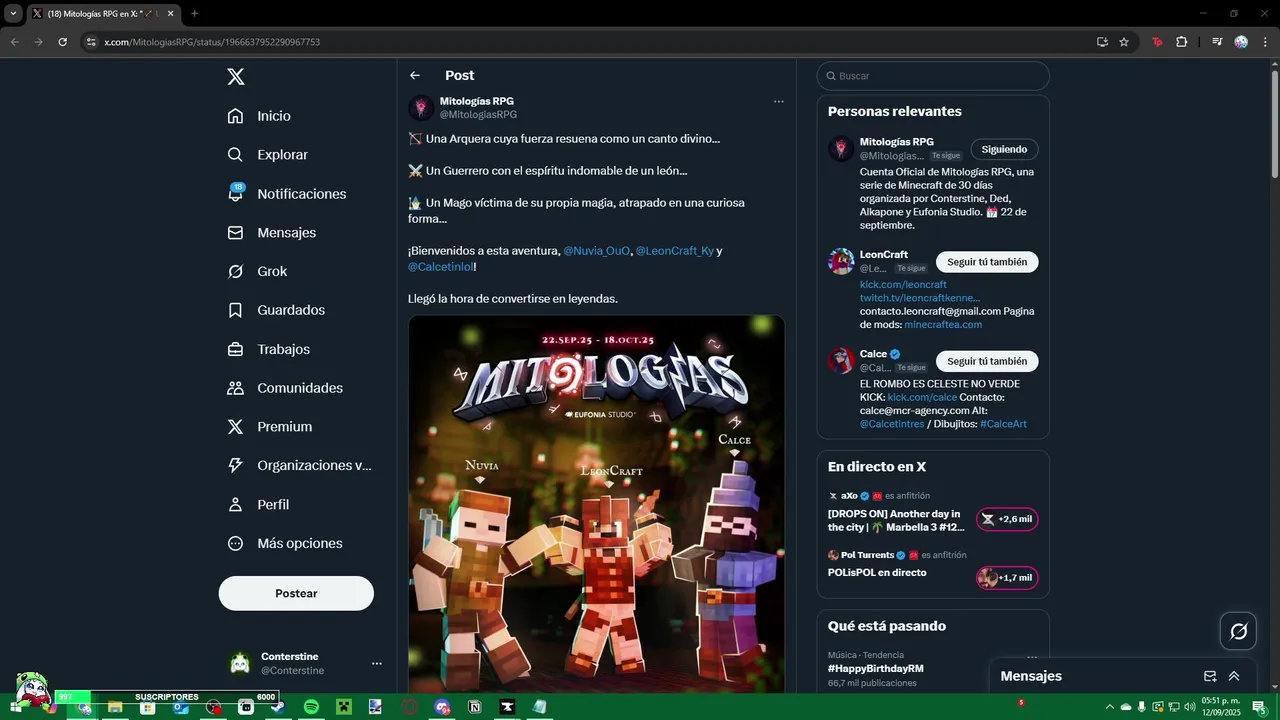Viewport: 1280px width, 720px height.
Task: Click the Premium X icon
Action: pyautogui.click(x=235, y=427)
